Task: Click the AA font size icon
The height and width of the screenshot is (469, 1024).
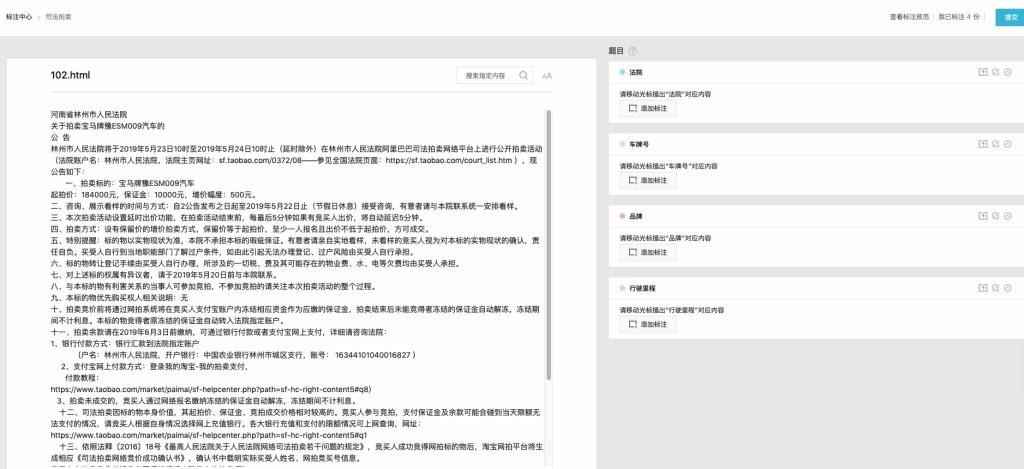Action: [x=547, y=76]
